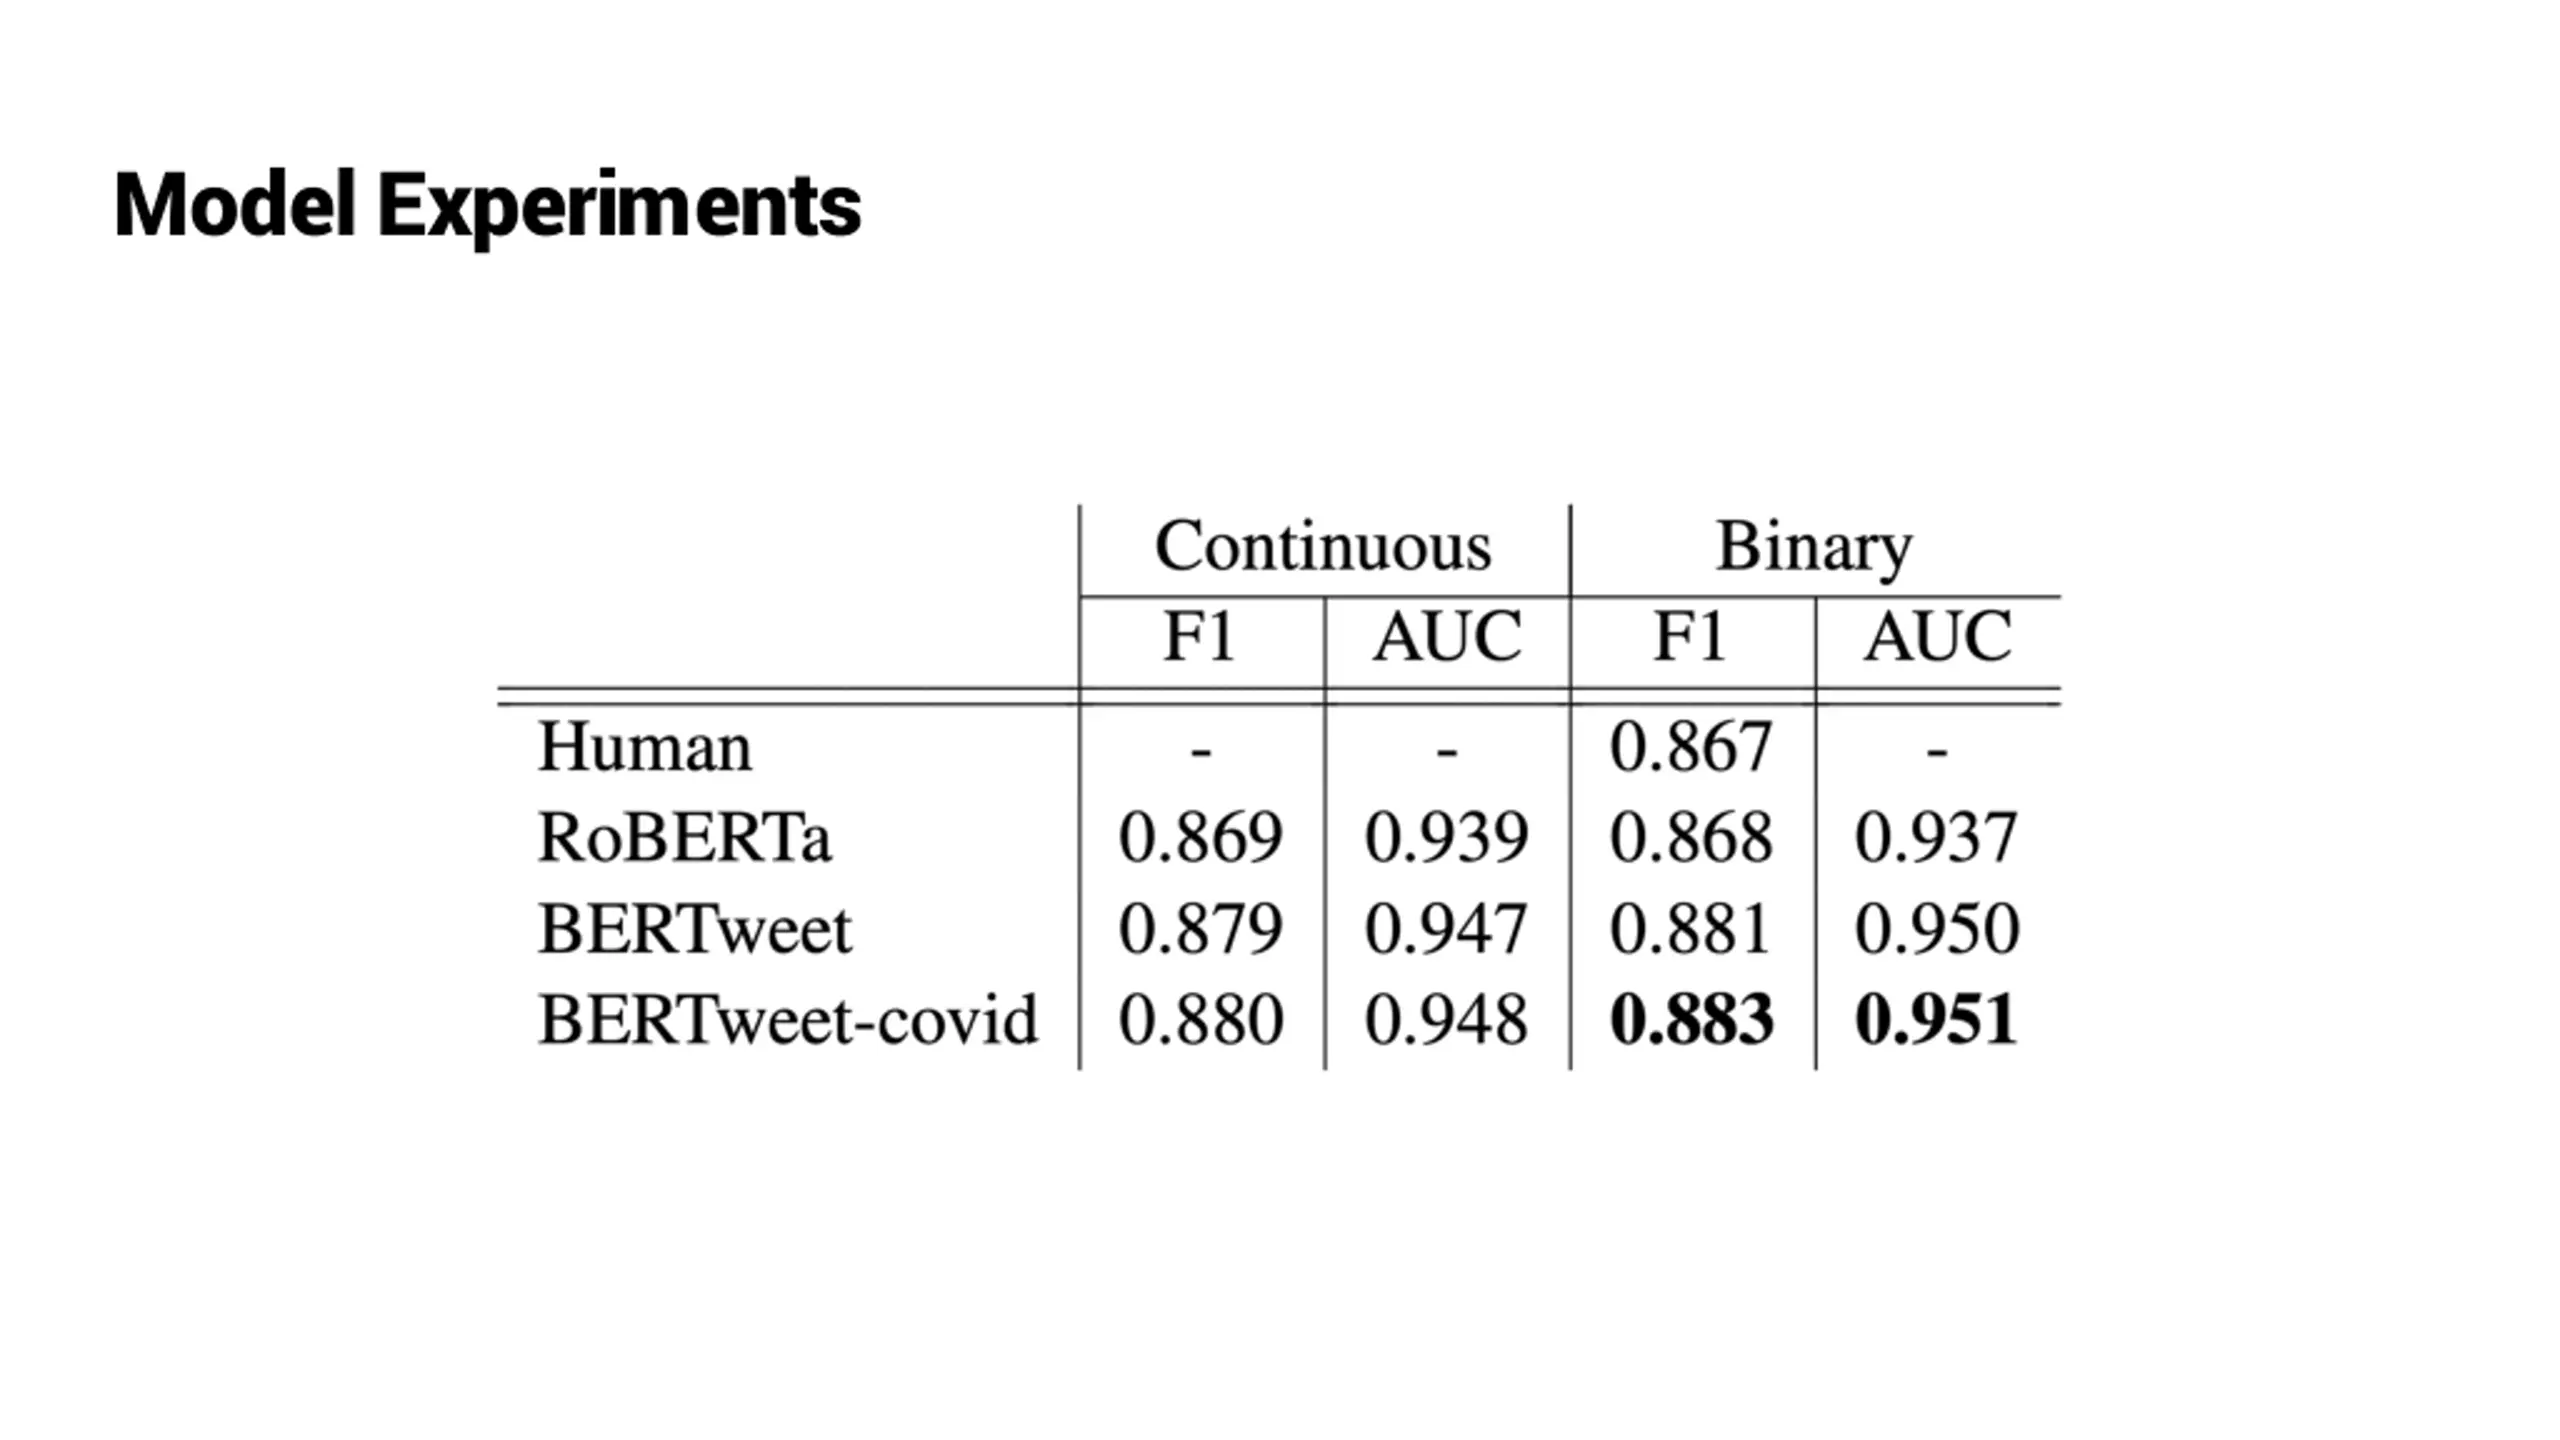Click the F1 header under Continuous

(1199, 636)
